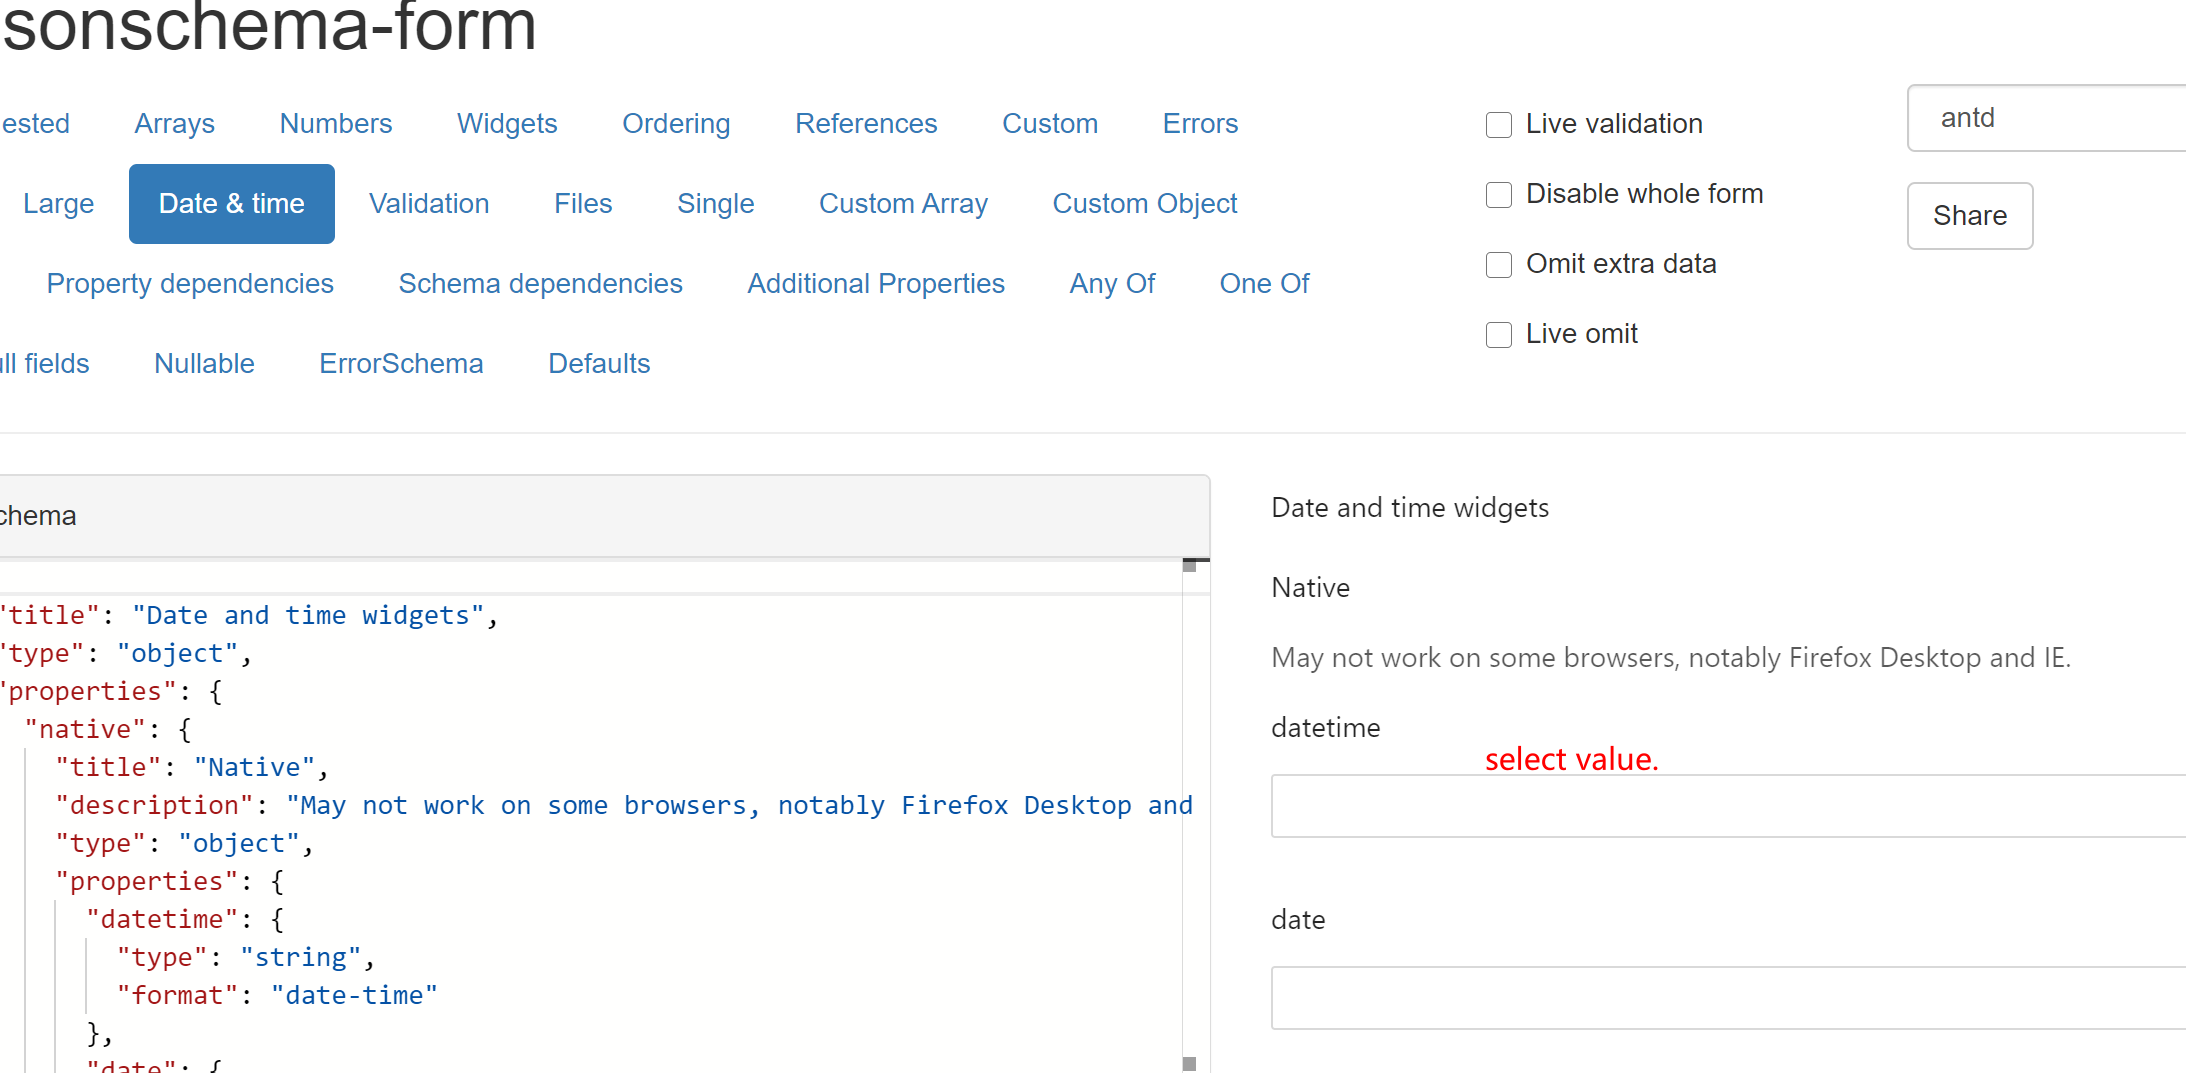
Task: Check Disable whole form
Action: pos(1498,195)
